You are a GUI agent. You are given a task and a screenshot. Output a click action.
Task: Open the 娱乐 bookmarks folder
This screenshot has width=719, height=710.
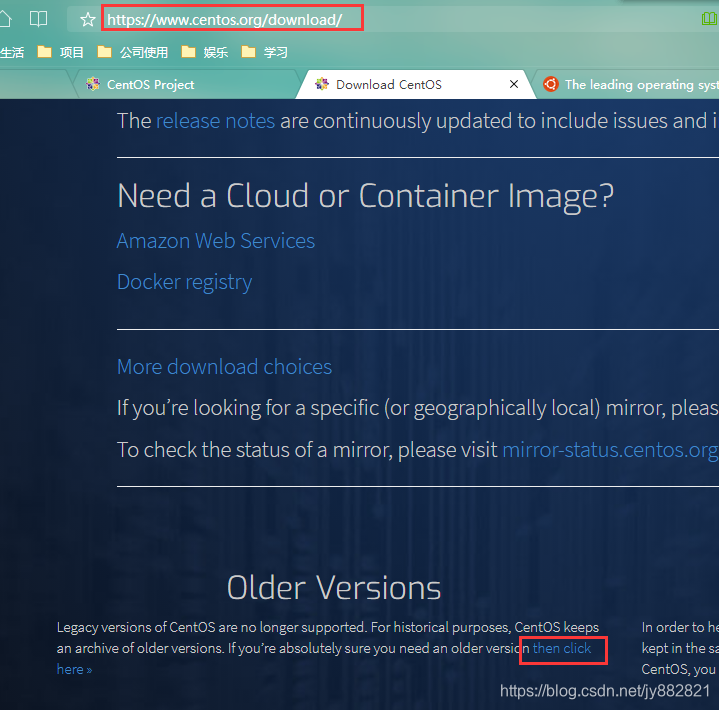[205, 52]
